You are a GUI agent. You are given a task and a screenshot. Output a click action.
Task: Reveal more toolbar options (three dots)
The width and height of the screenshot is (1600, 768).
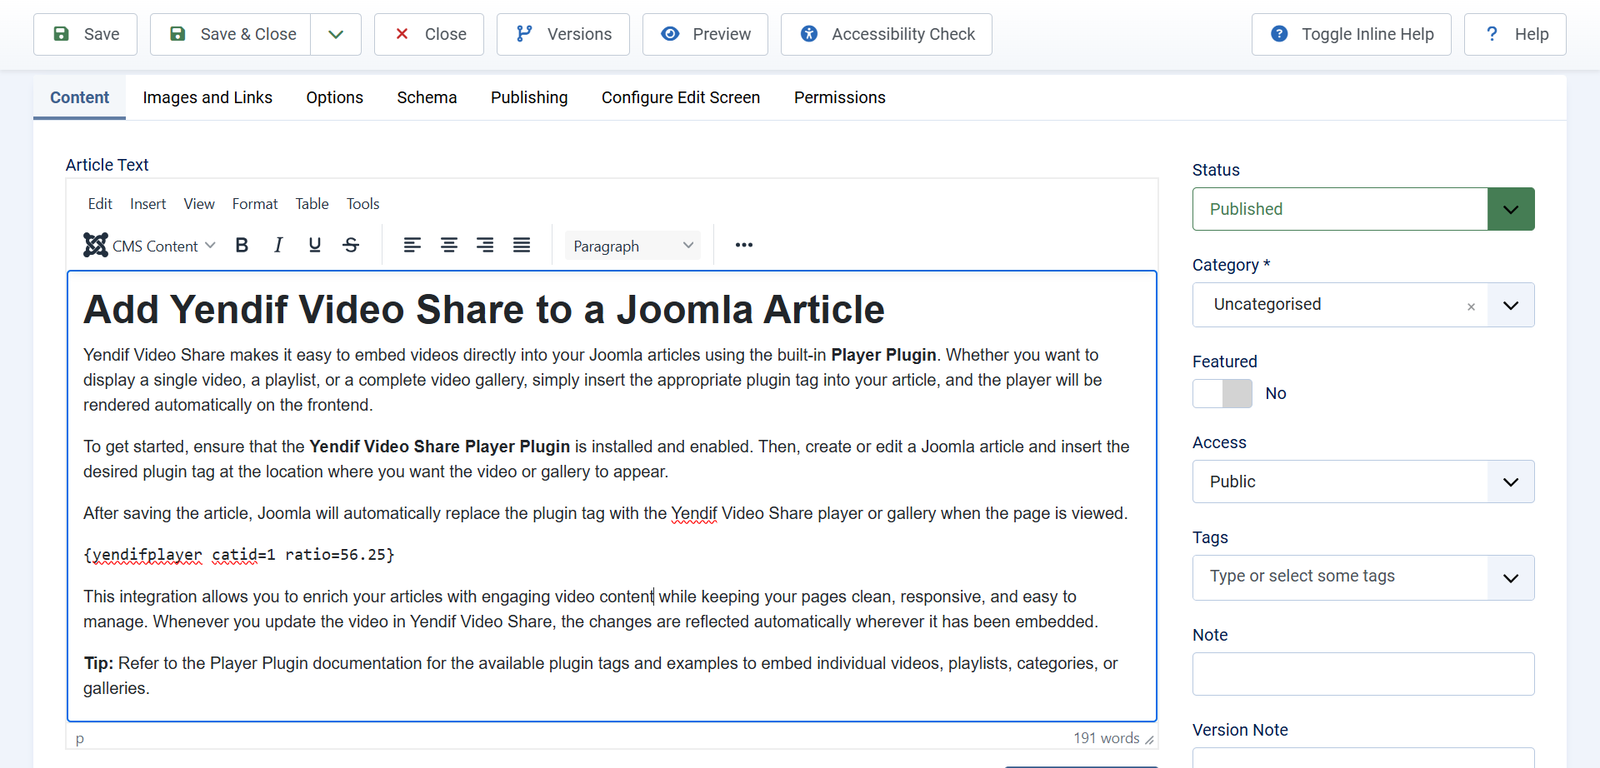(744, 245)
